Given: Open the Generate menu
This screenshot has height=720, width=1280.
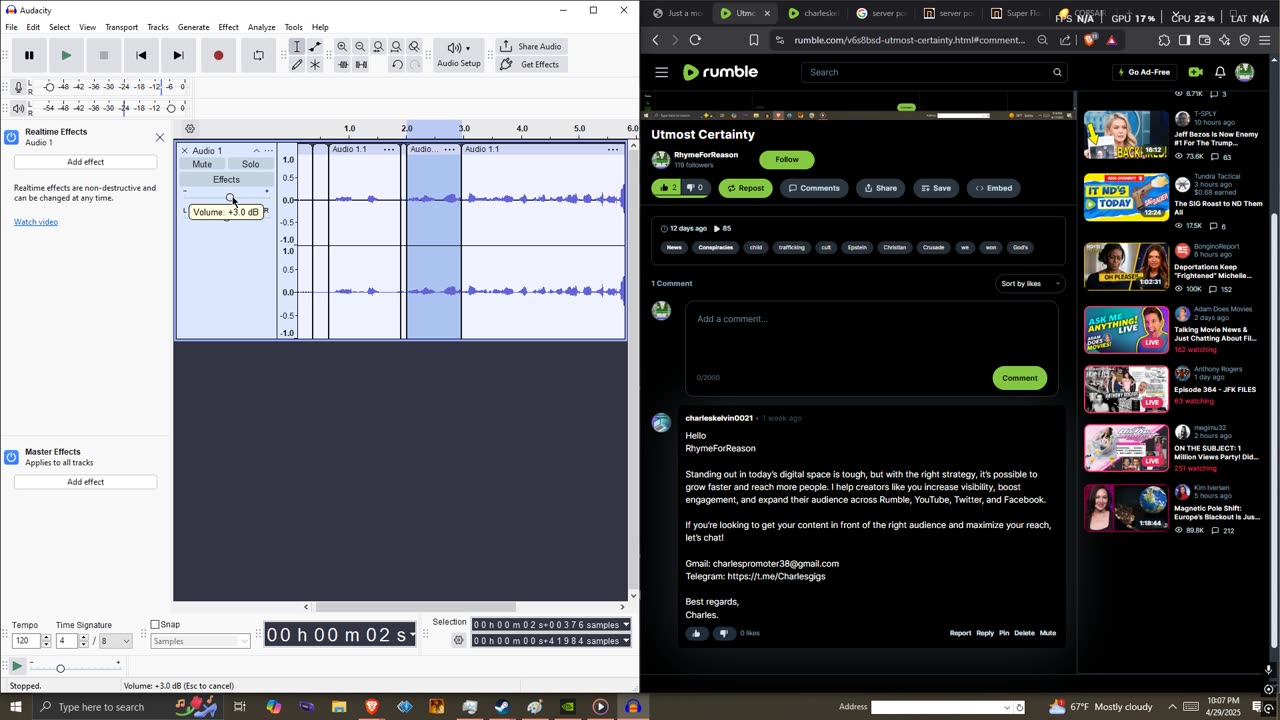Looking at the screenshot, I should point(193,27).
